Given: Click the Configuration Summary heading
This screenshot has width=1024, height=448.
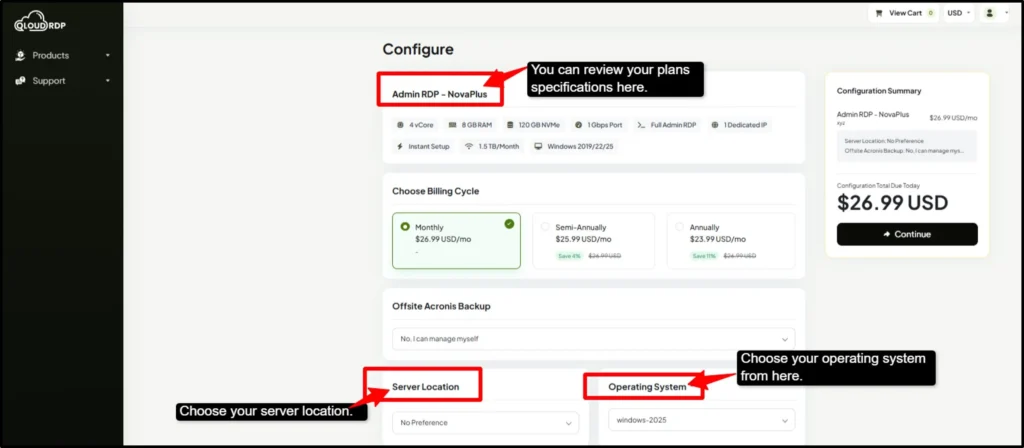Looking at the screenshot, I should [879, 91].
